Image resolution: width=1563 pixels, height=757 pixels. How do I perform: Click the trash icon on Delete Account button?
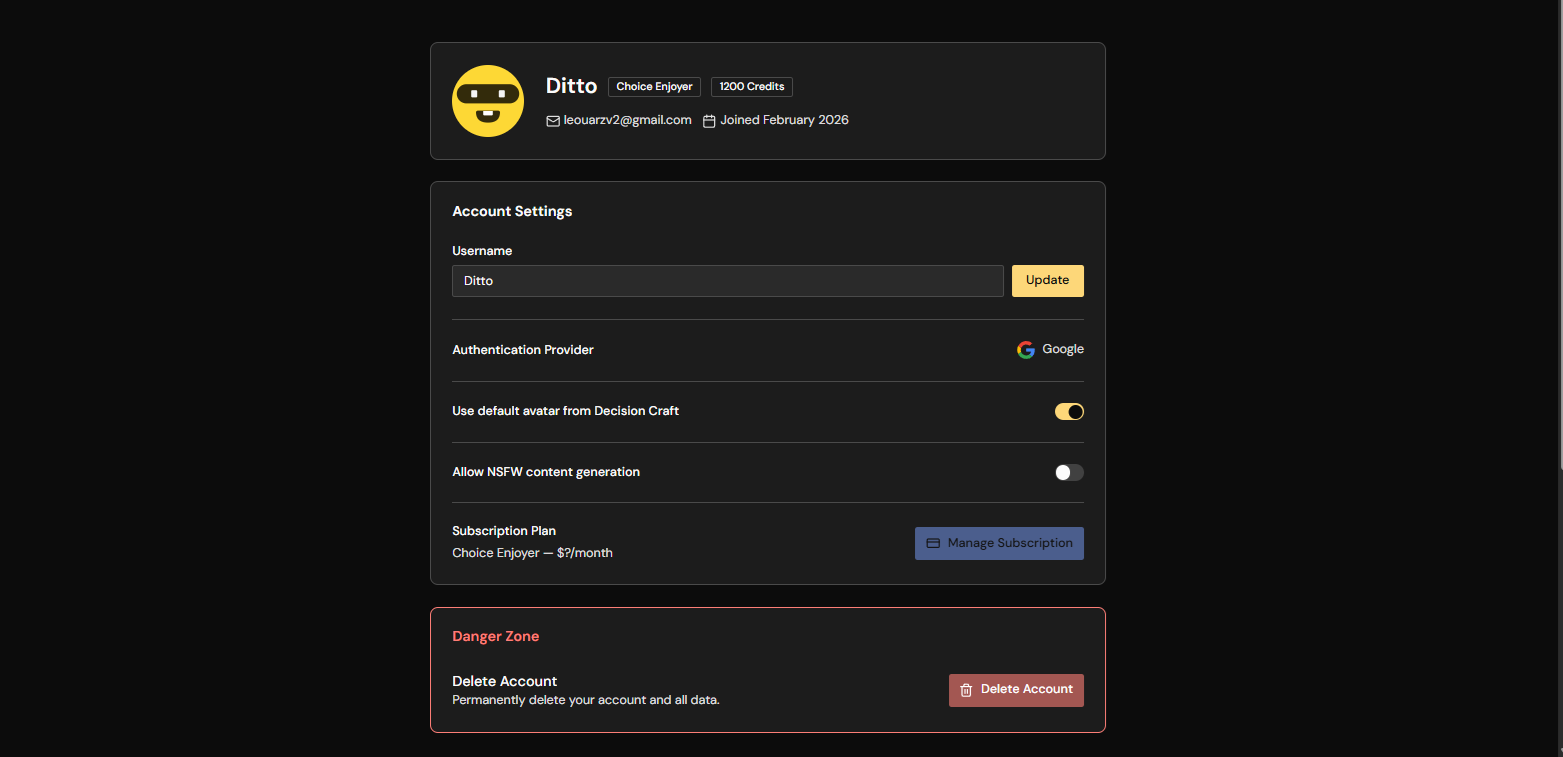click(x=966, y=690)
